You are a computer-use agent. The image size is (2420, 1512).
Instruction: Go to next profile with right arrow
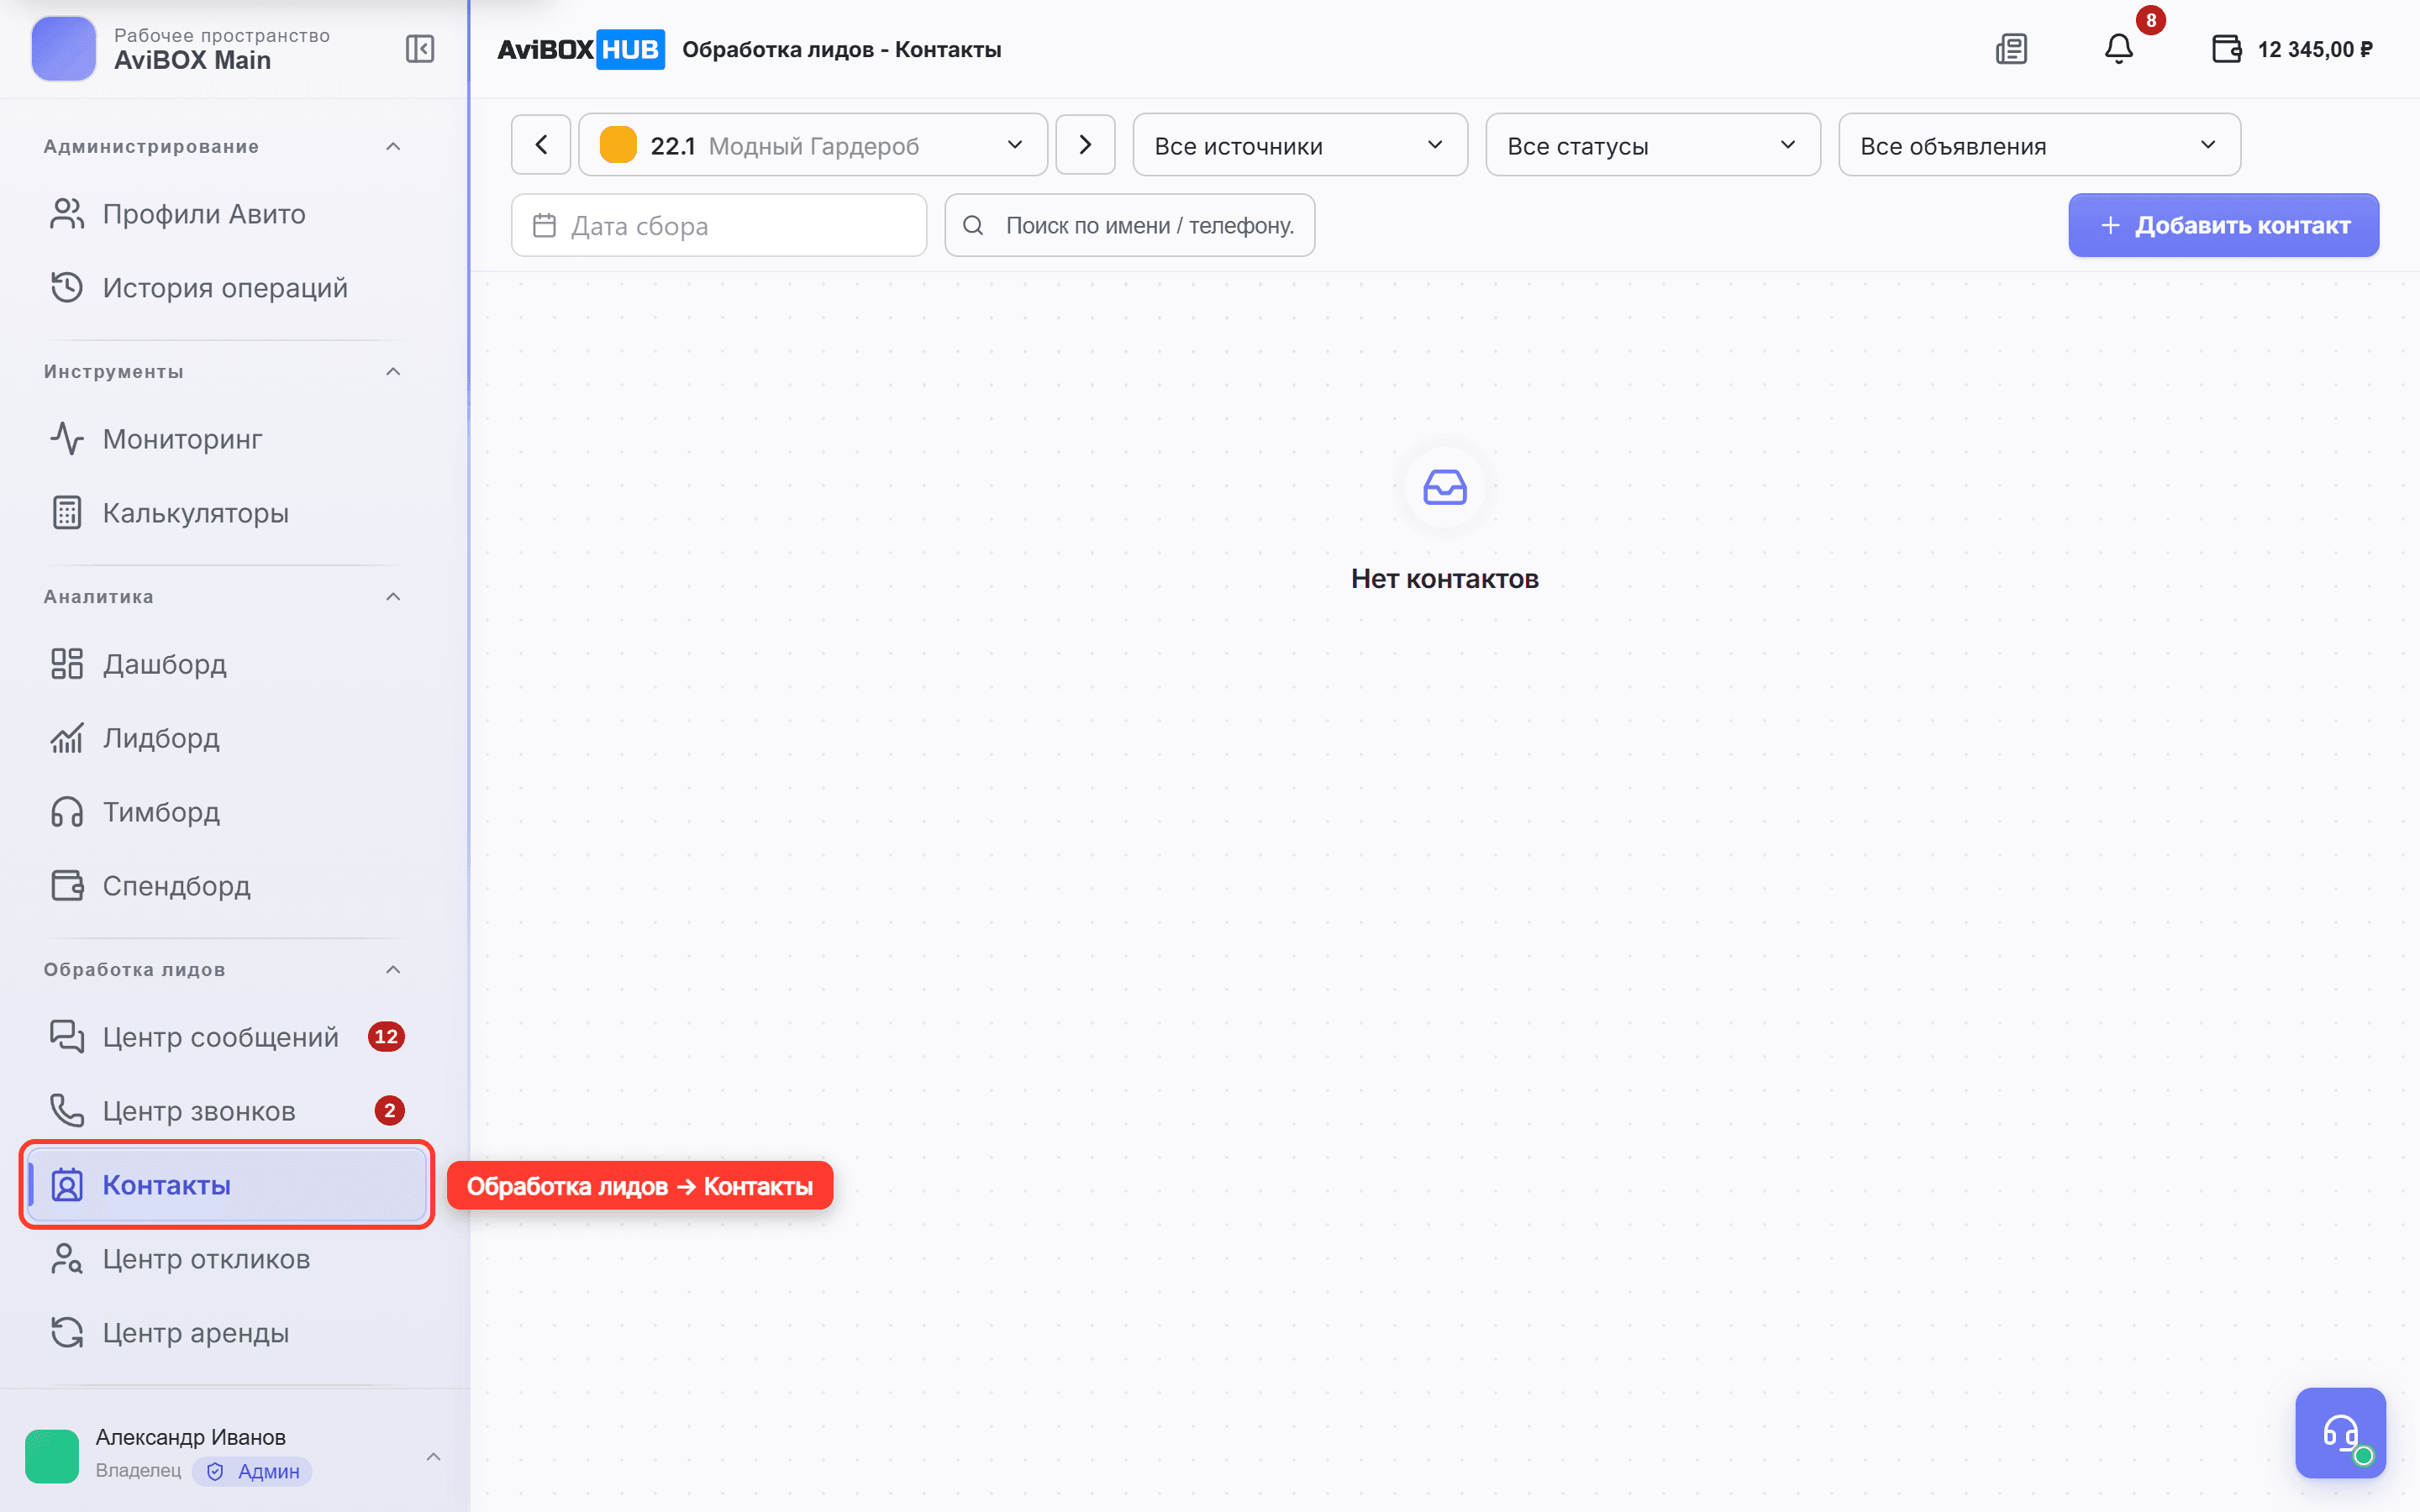click(x=1085, y=145)
